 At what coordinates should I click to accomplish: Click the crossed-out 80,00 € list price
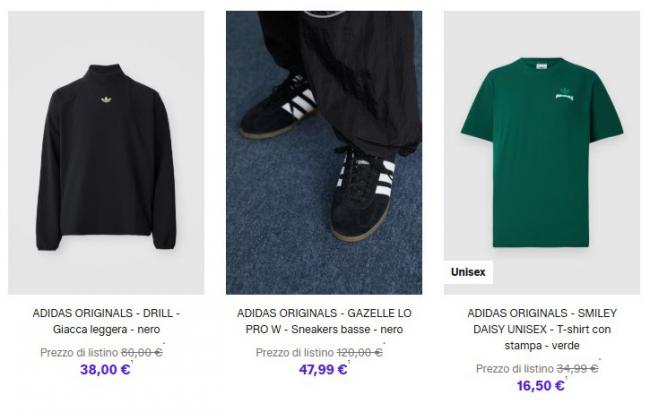pyautogui.click(x=141, y=353)
